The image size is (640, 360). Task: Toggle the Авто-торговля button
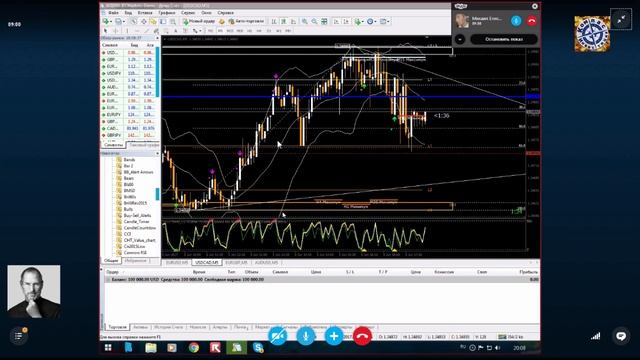pyautogui.click(x=246, y=21)
